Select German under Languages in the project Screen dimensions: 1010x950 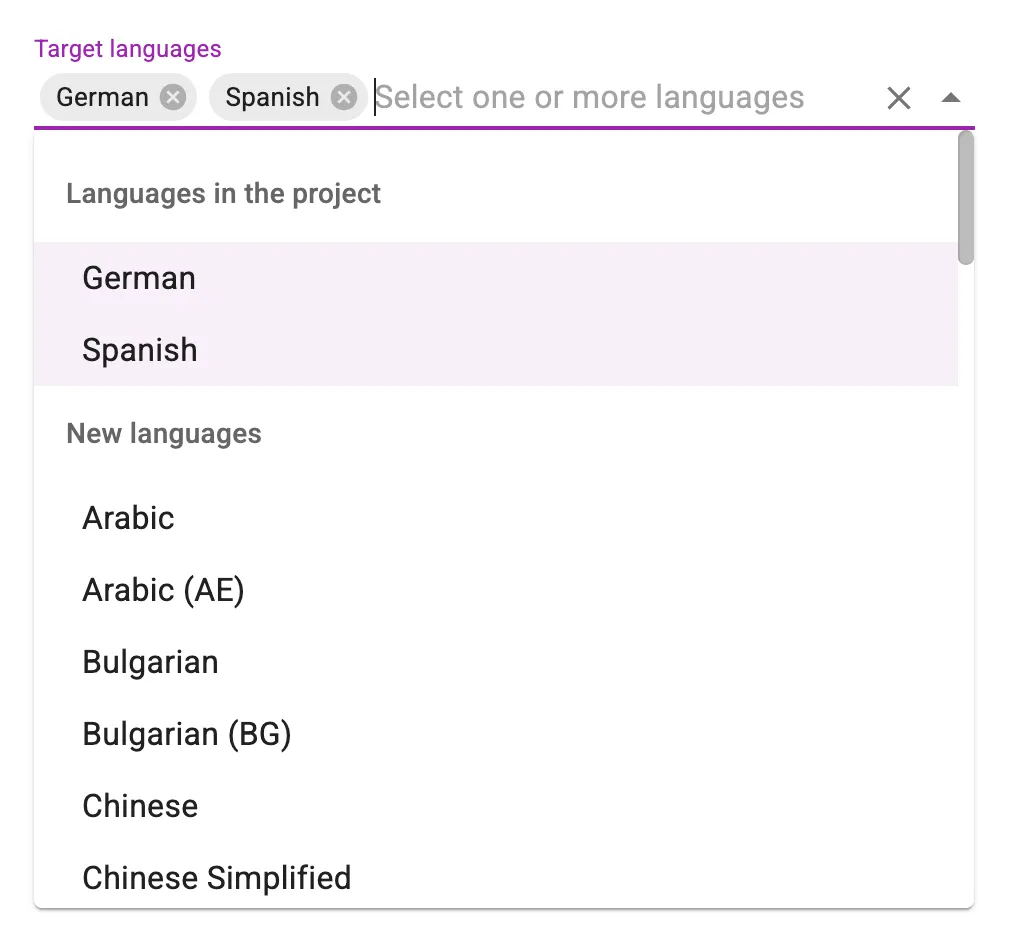[139, 278]
